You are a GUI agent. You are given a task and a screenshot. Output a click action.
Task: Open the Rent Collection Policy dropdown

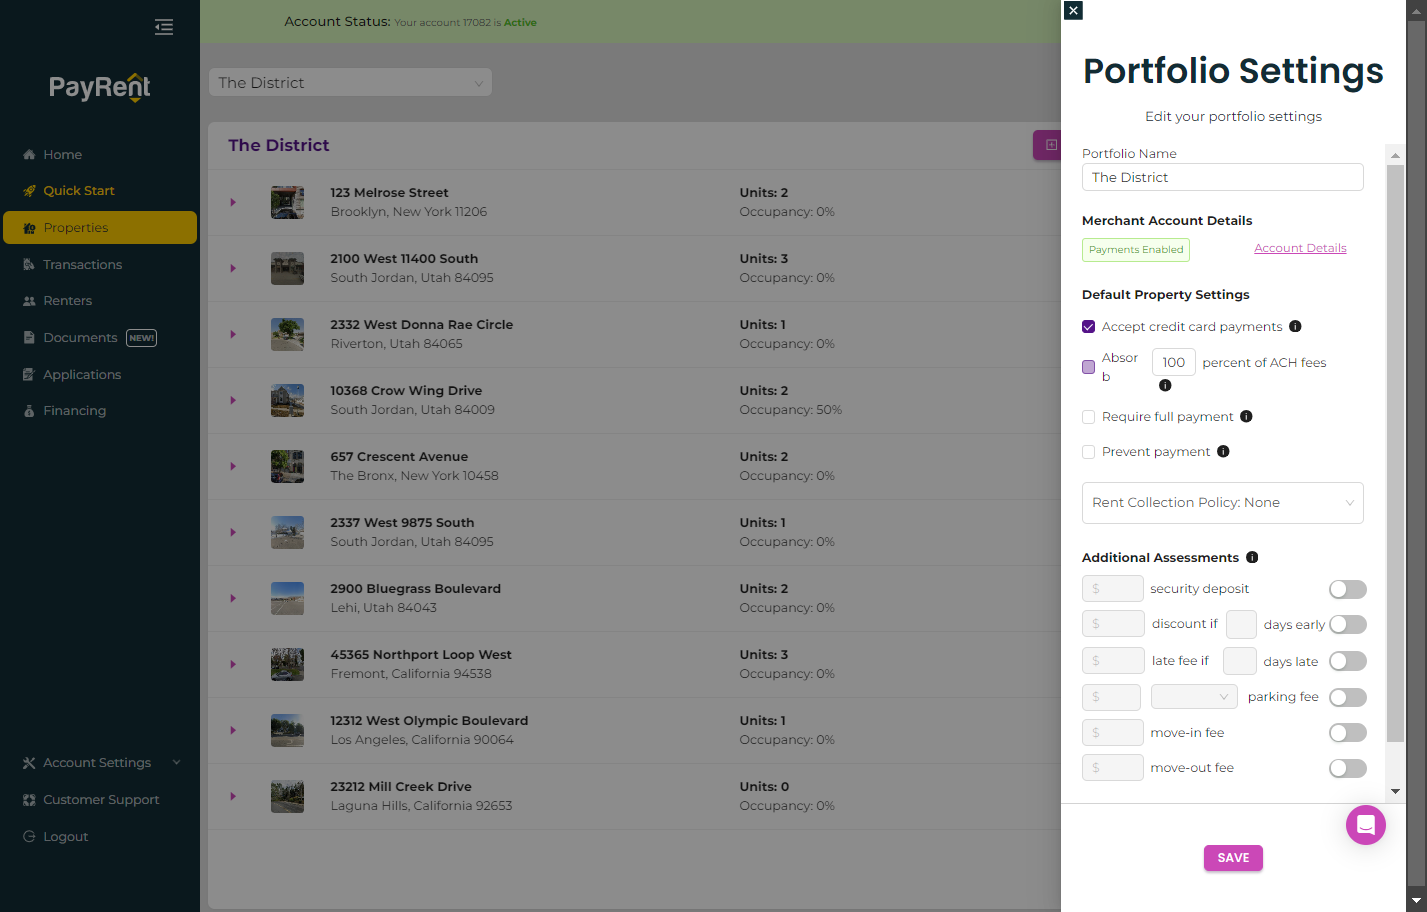pyautogui.click(x=1222, y=503)
